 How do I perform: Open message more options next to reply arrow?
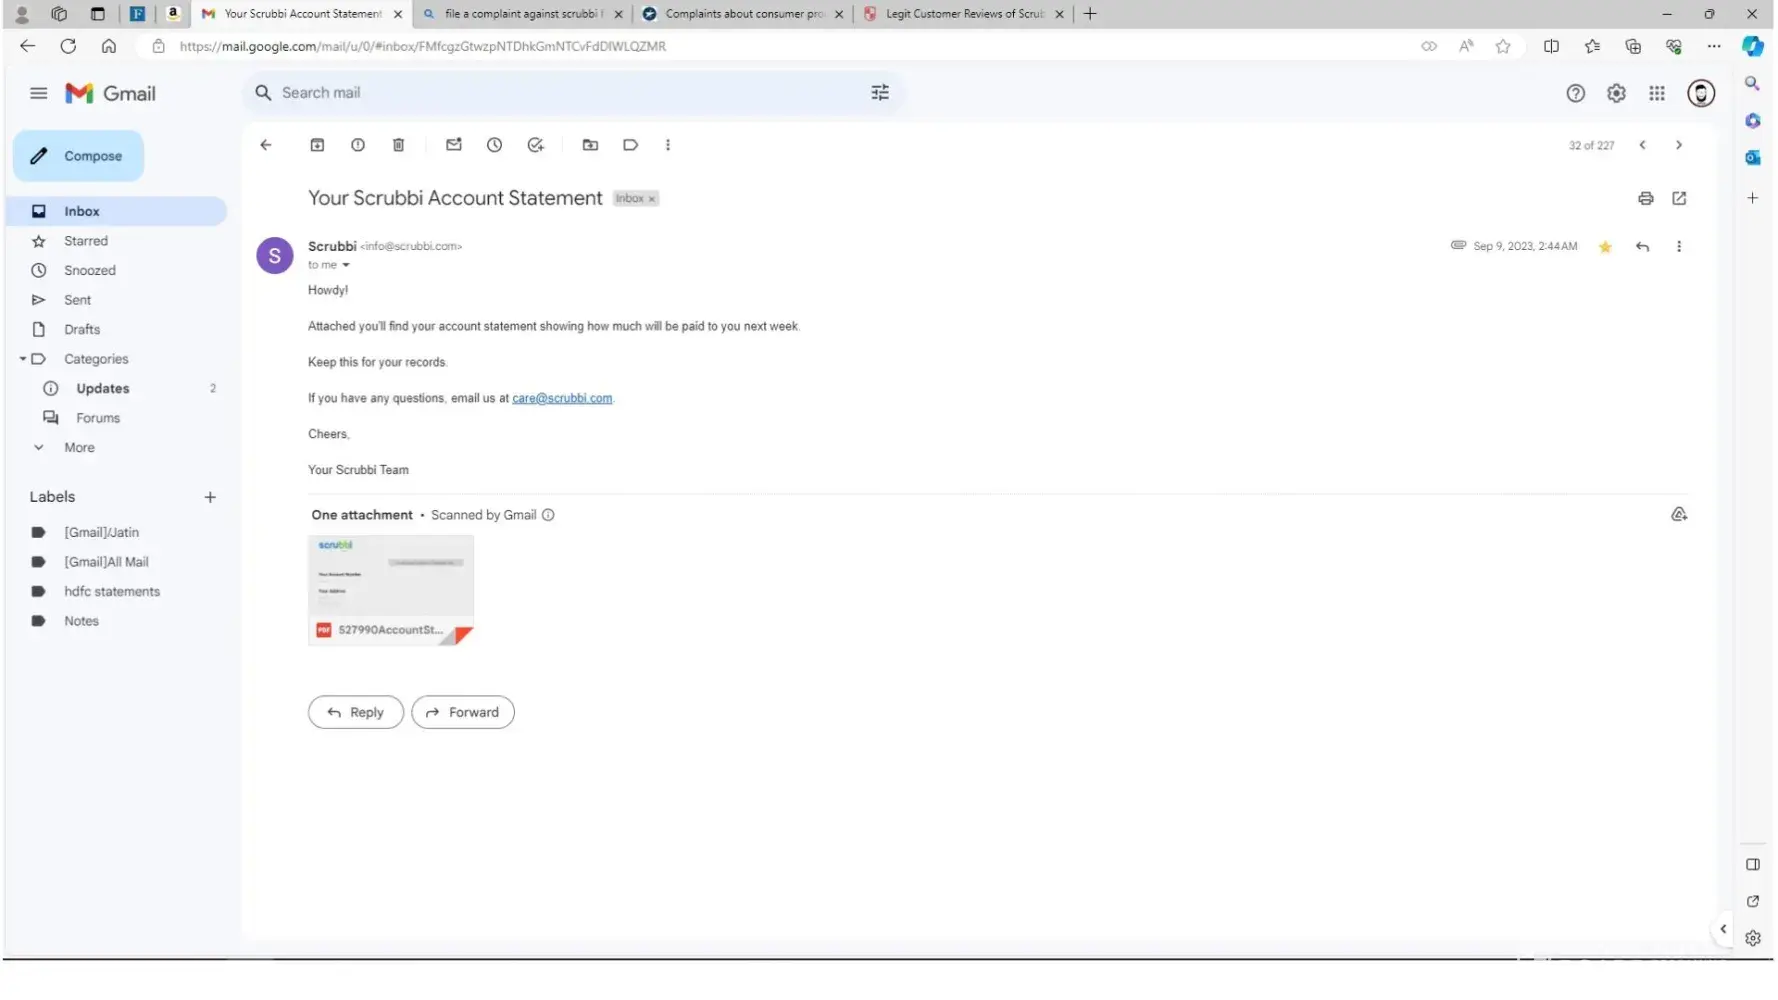[x=1679, y=247]
